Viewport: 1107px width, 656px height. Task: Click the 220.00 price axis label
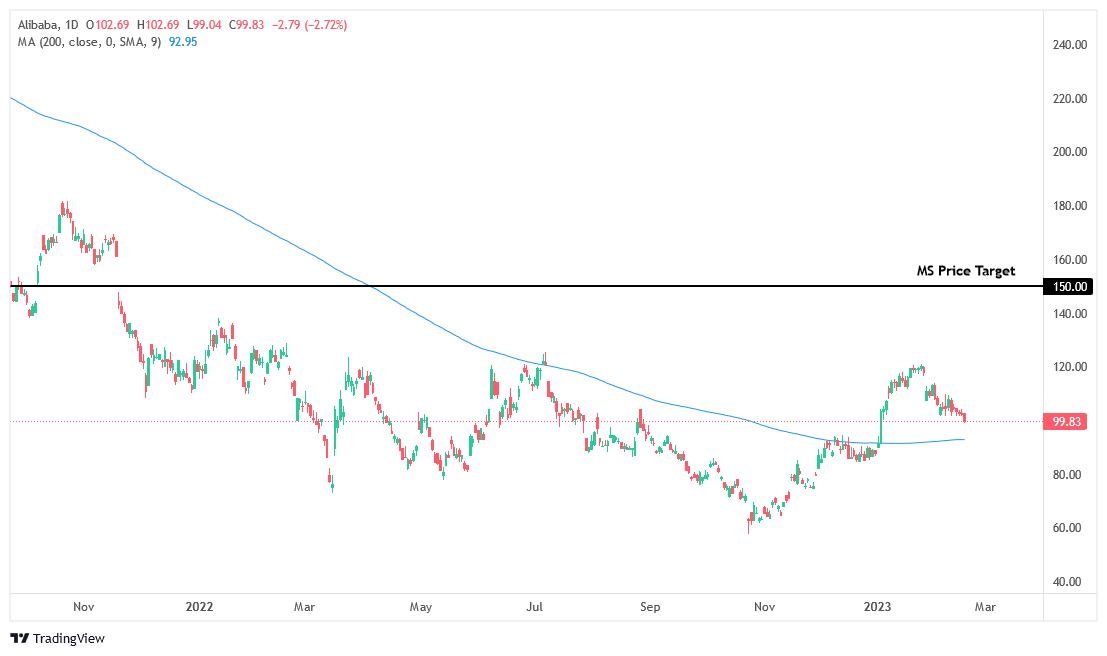pyautogui.click(x=1070, y=98)
